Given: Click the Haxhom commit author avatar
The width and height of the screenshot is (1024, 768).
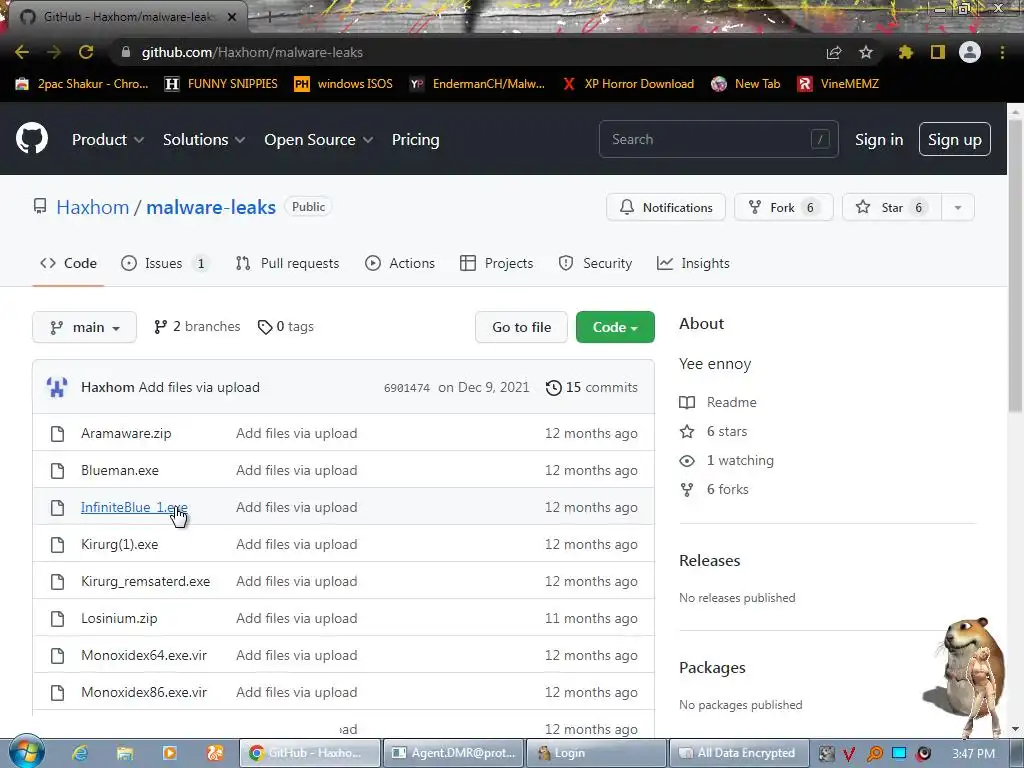Looking at the screenshot, I should pyautogui.click(x=57, y=387).
